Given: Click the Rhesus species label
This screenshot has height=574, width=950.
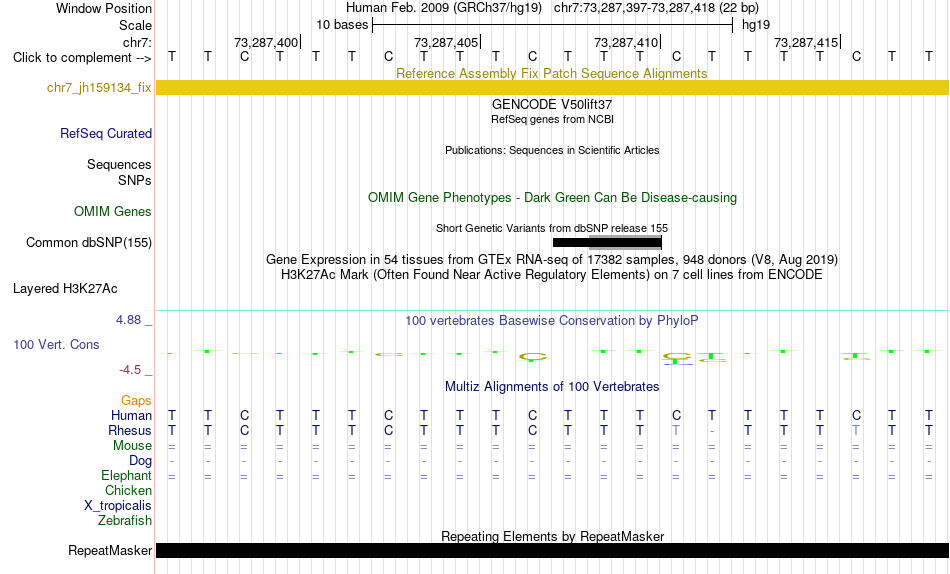Looking at the screenshot, I should pyautogui.click(x=130, y=431).
